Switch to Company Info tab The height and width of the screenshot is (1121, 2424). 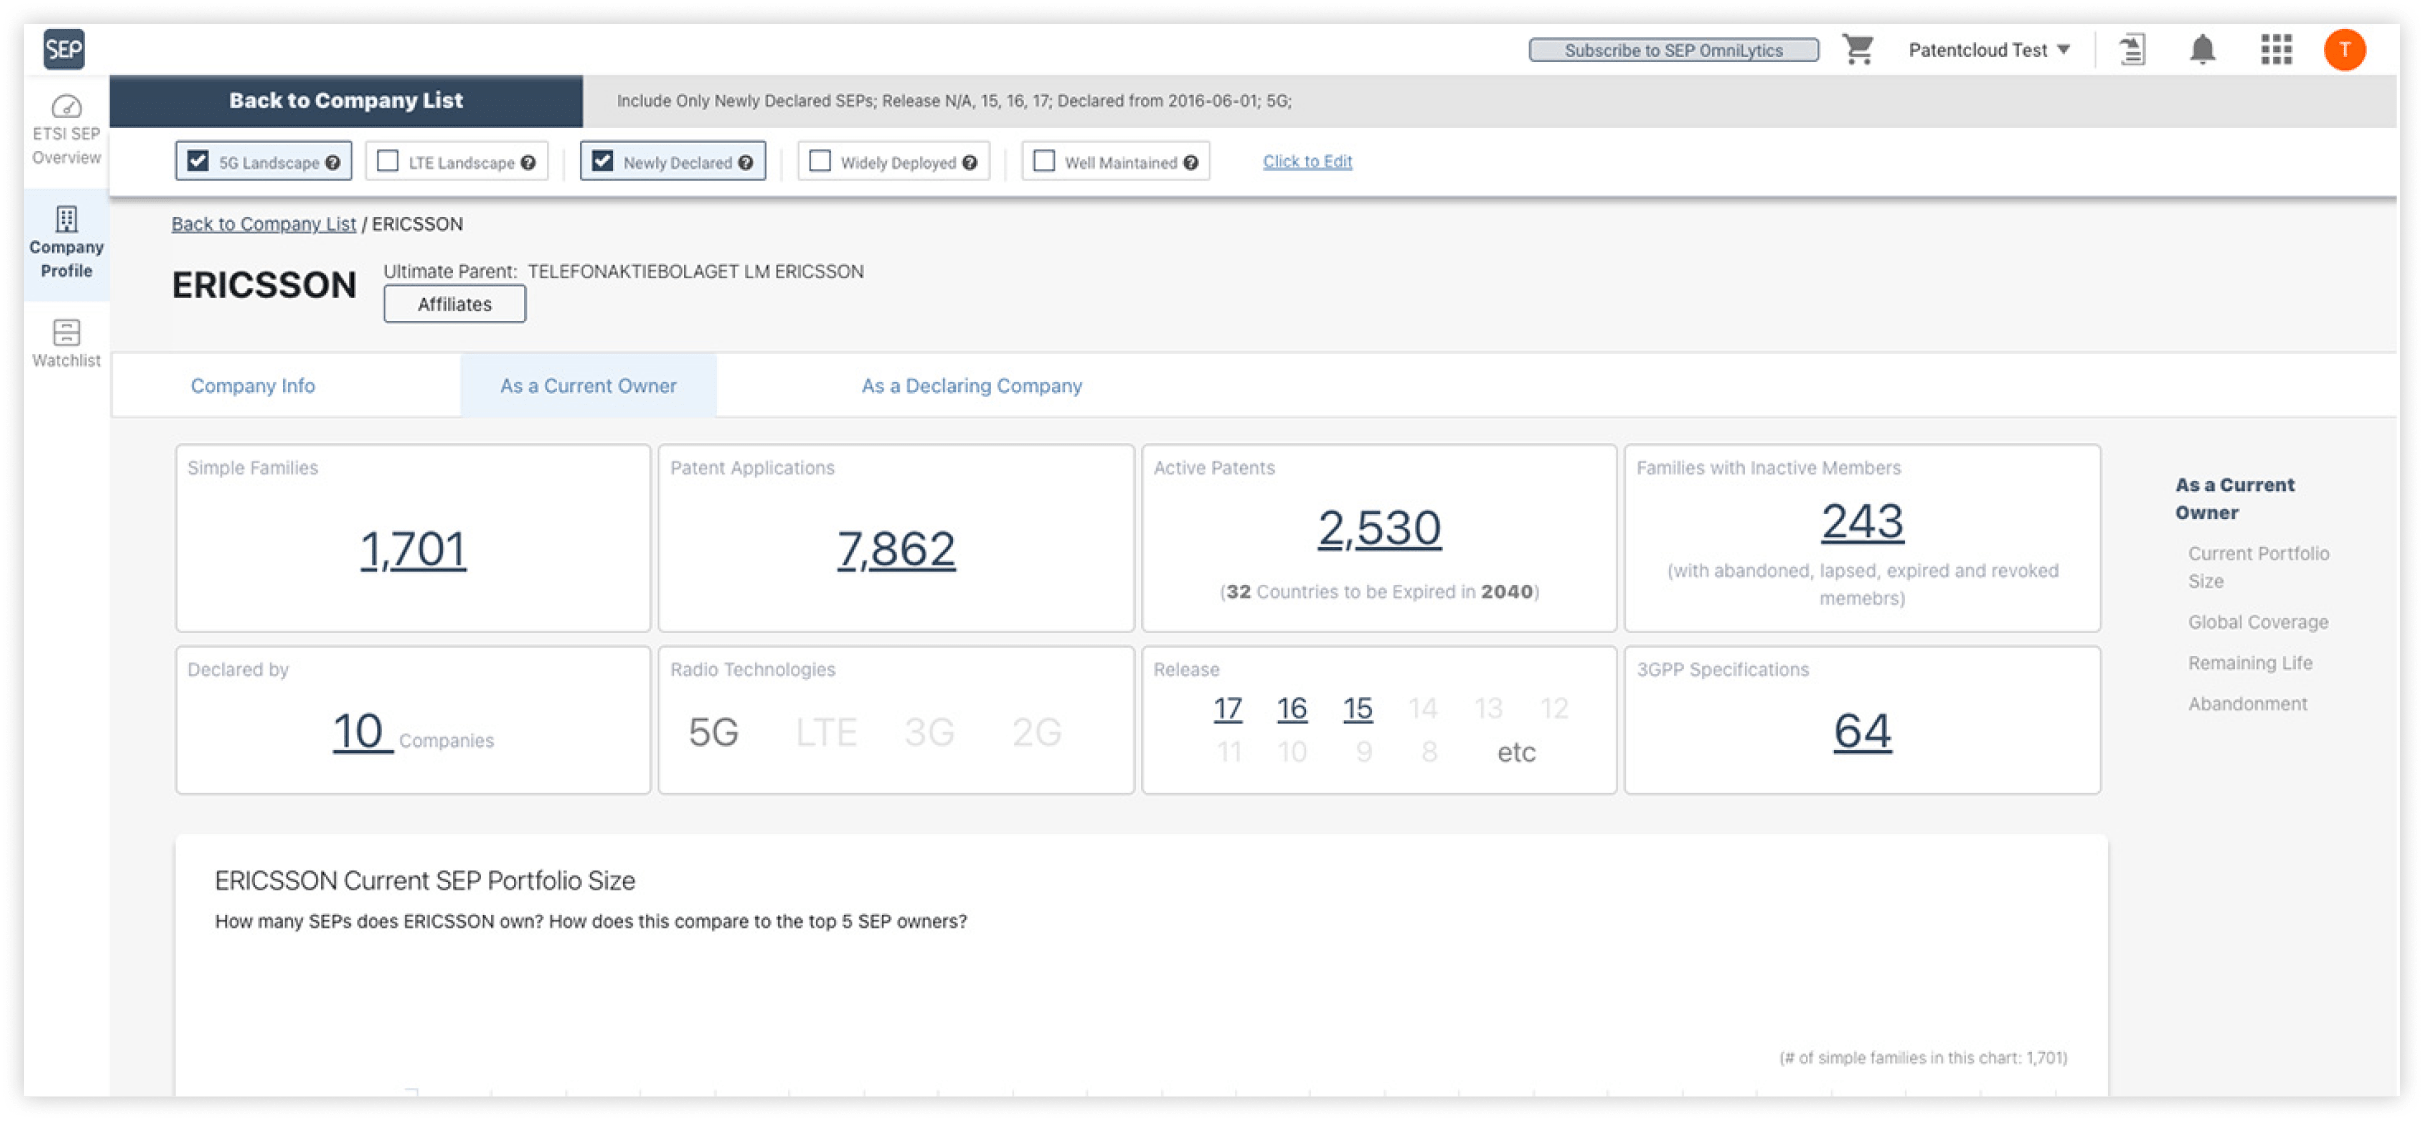pos(253,386)
